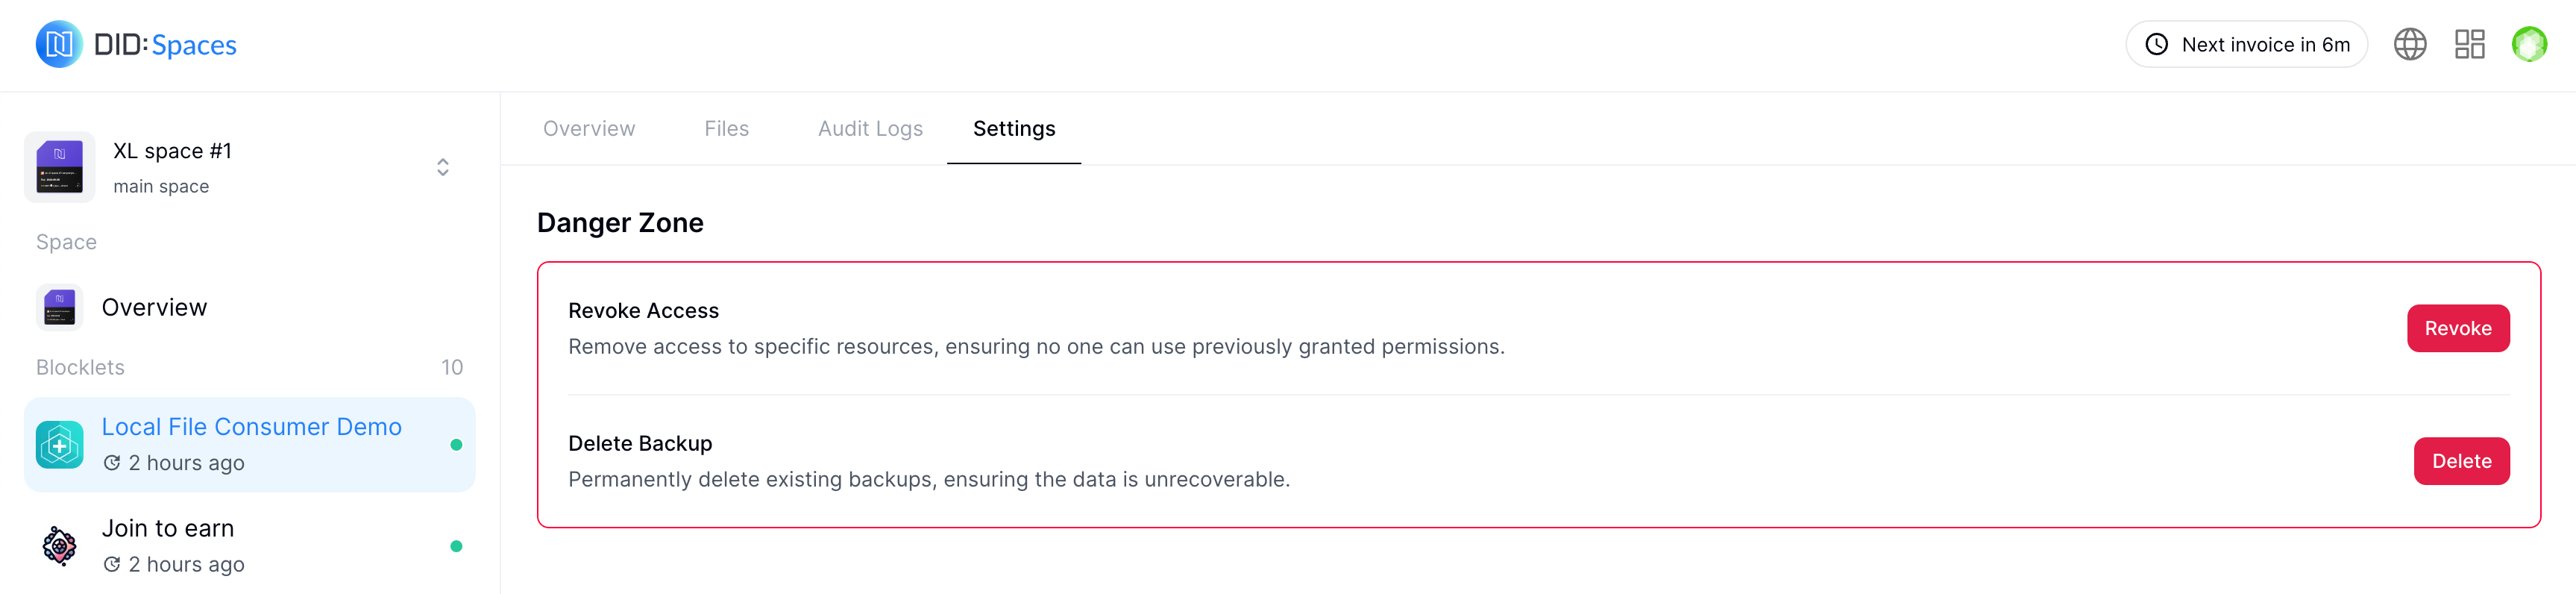Click the Local File Consumer Demo icon
The height and width of the screenshot is (594, 2576).
[60, 445]
